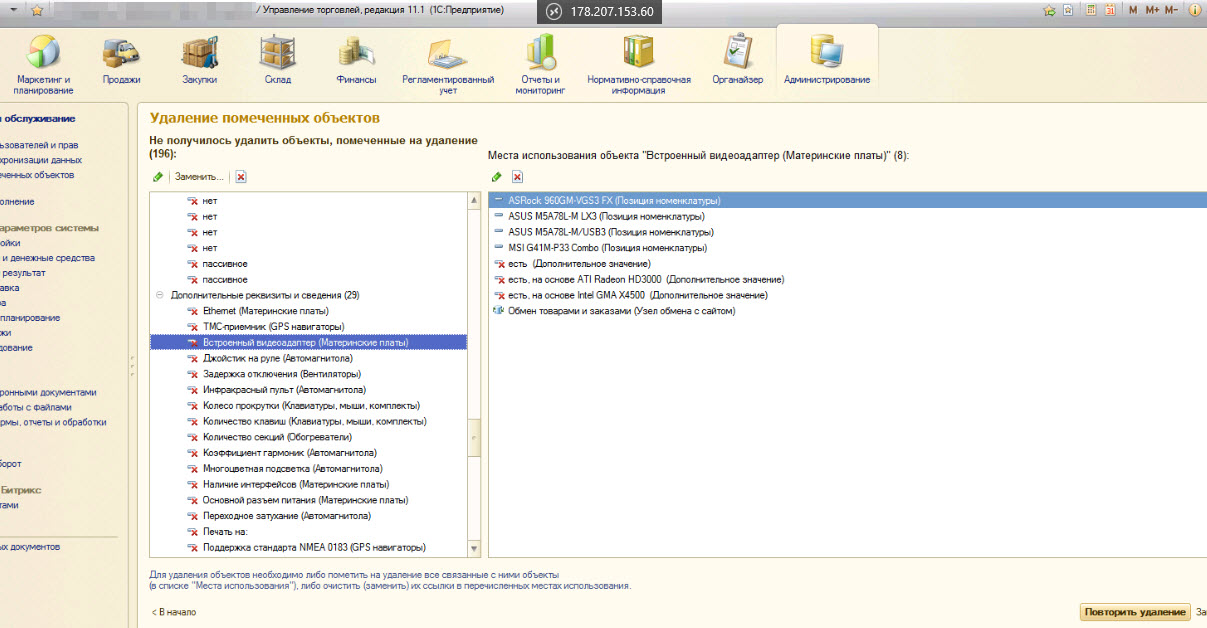Viewport: 1207px width, 628px height.
Task: Click the info icon at top right
Action: 1194,10
